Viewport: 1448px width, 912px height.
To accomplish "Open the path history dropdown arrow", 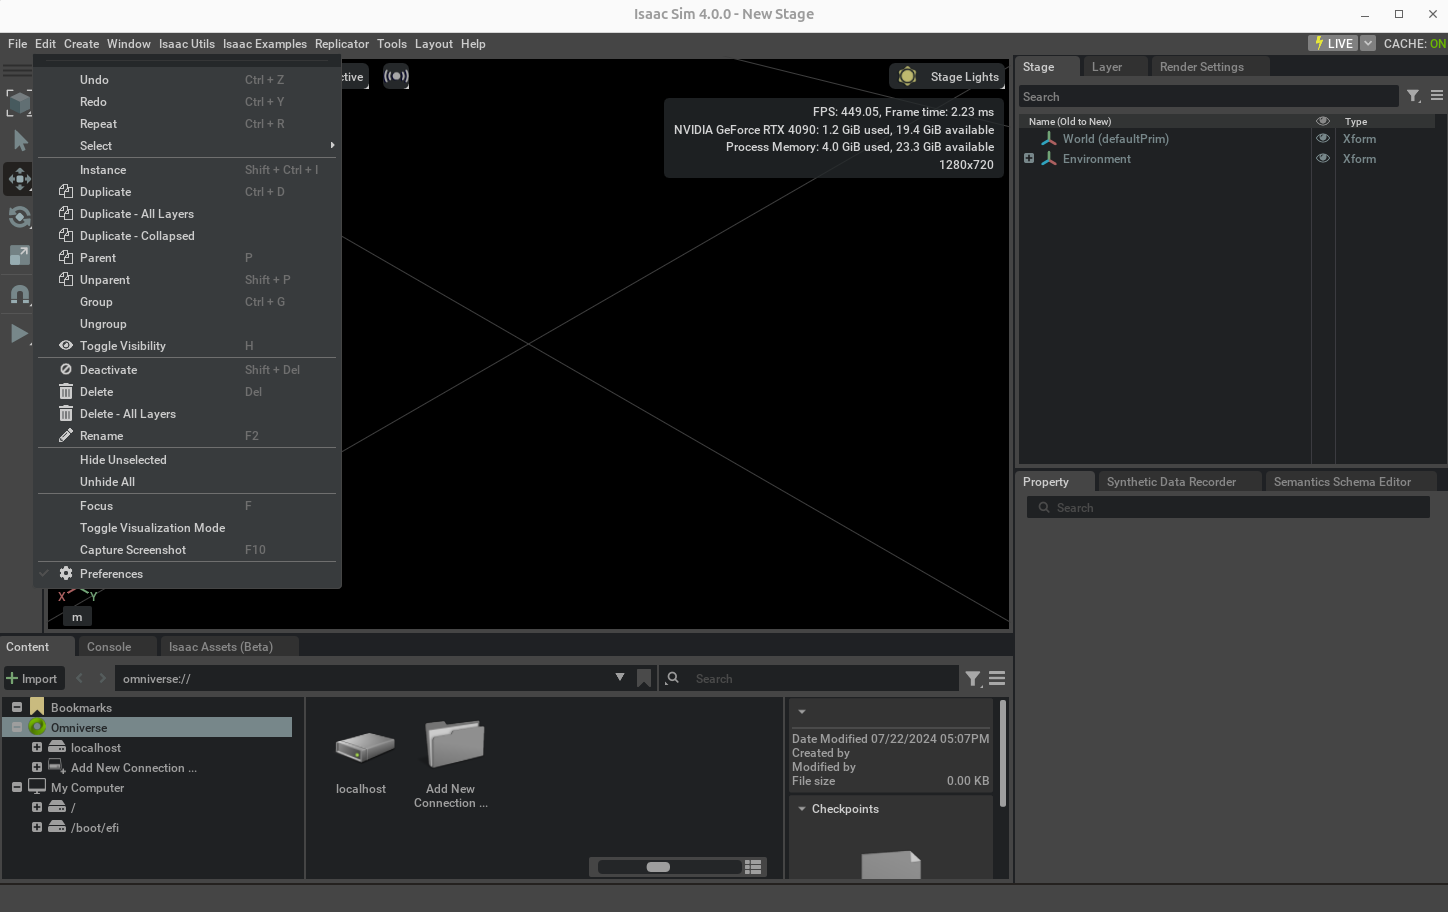I will click(x=620, y=678).
